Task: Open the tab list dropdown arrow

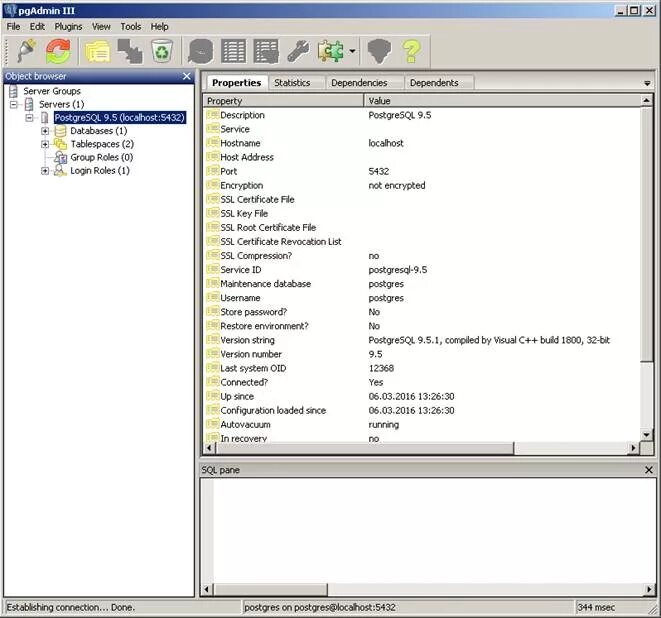Action: (647, 83)
